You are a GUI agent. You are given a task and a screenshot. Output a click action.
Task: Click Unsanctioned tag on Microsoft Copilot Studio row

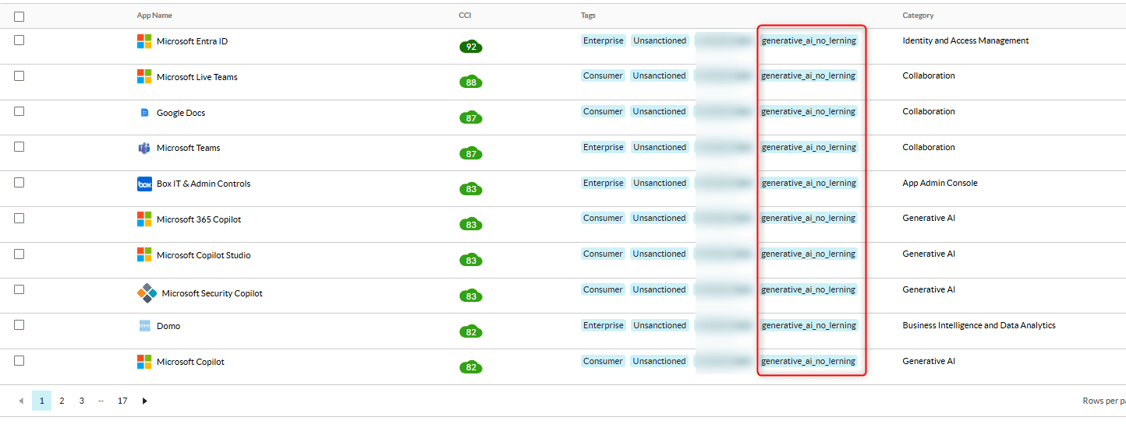[x=659, y=254]
